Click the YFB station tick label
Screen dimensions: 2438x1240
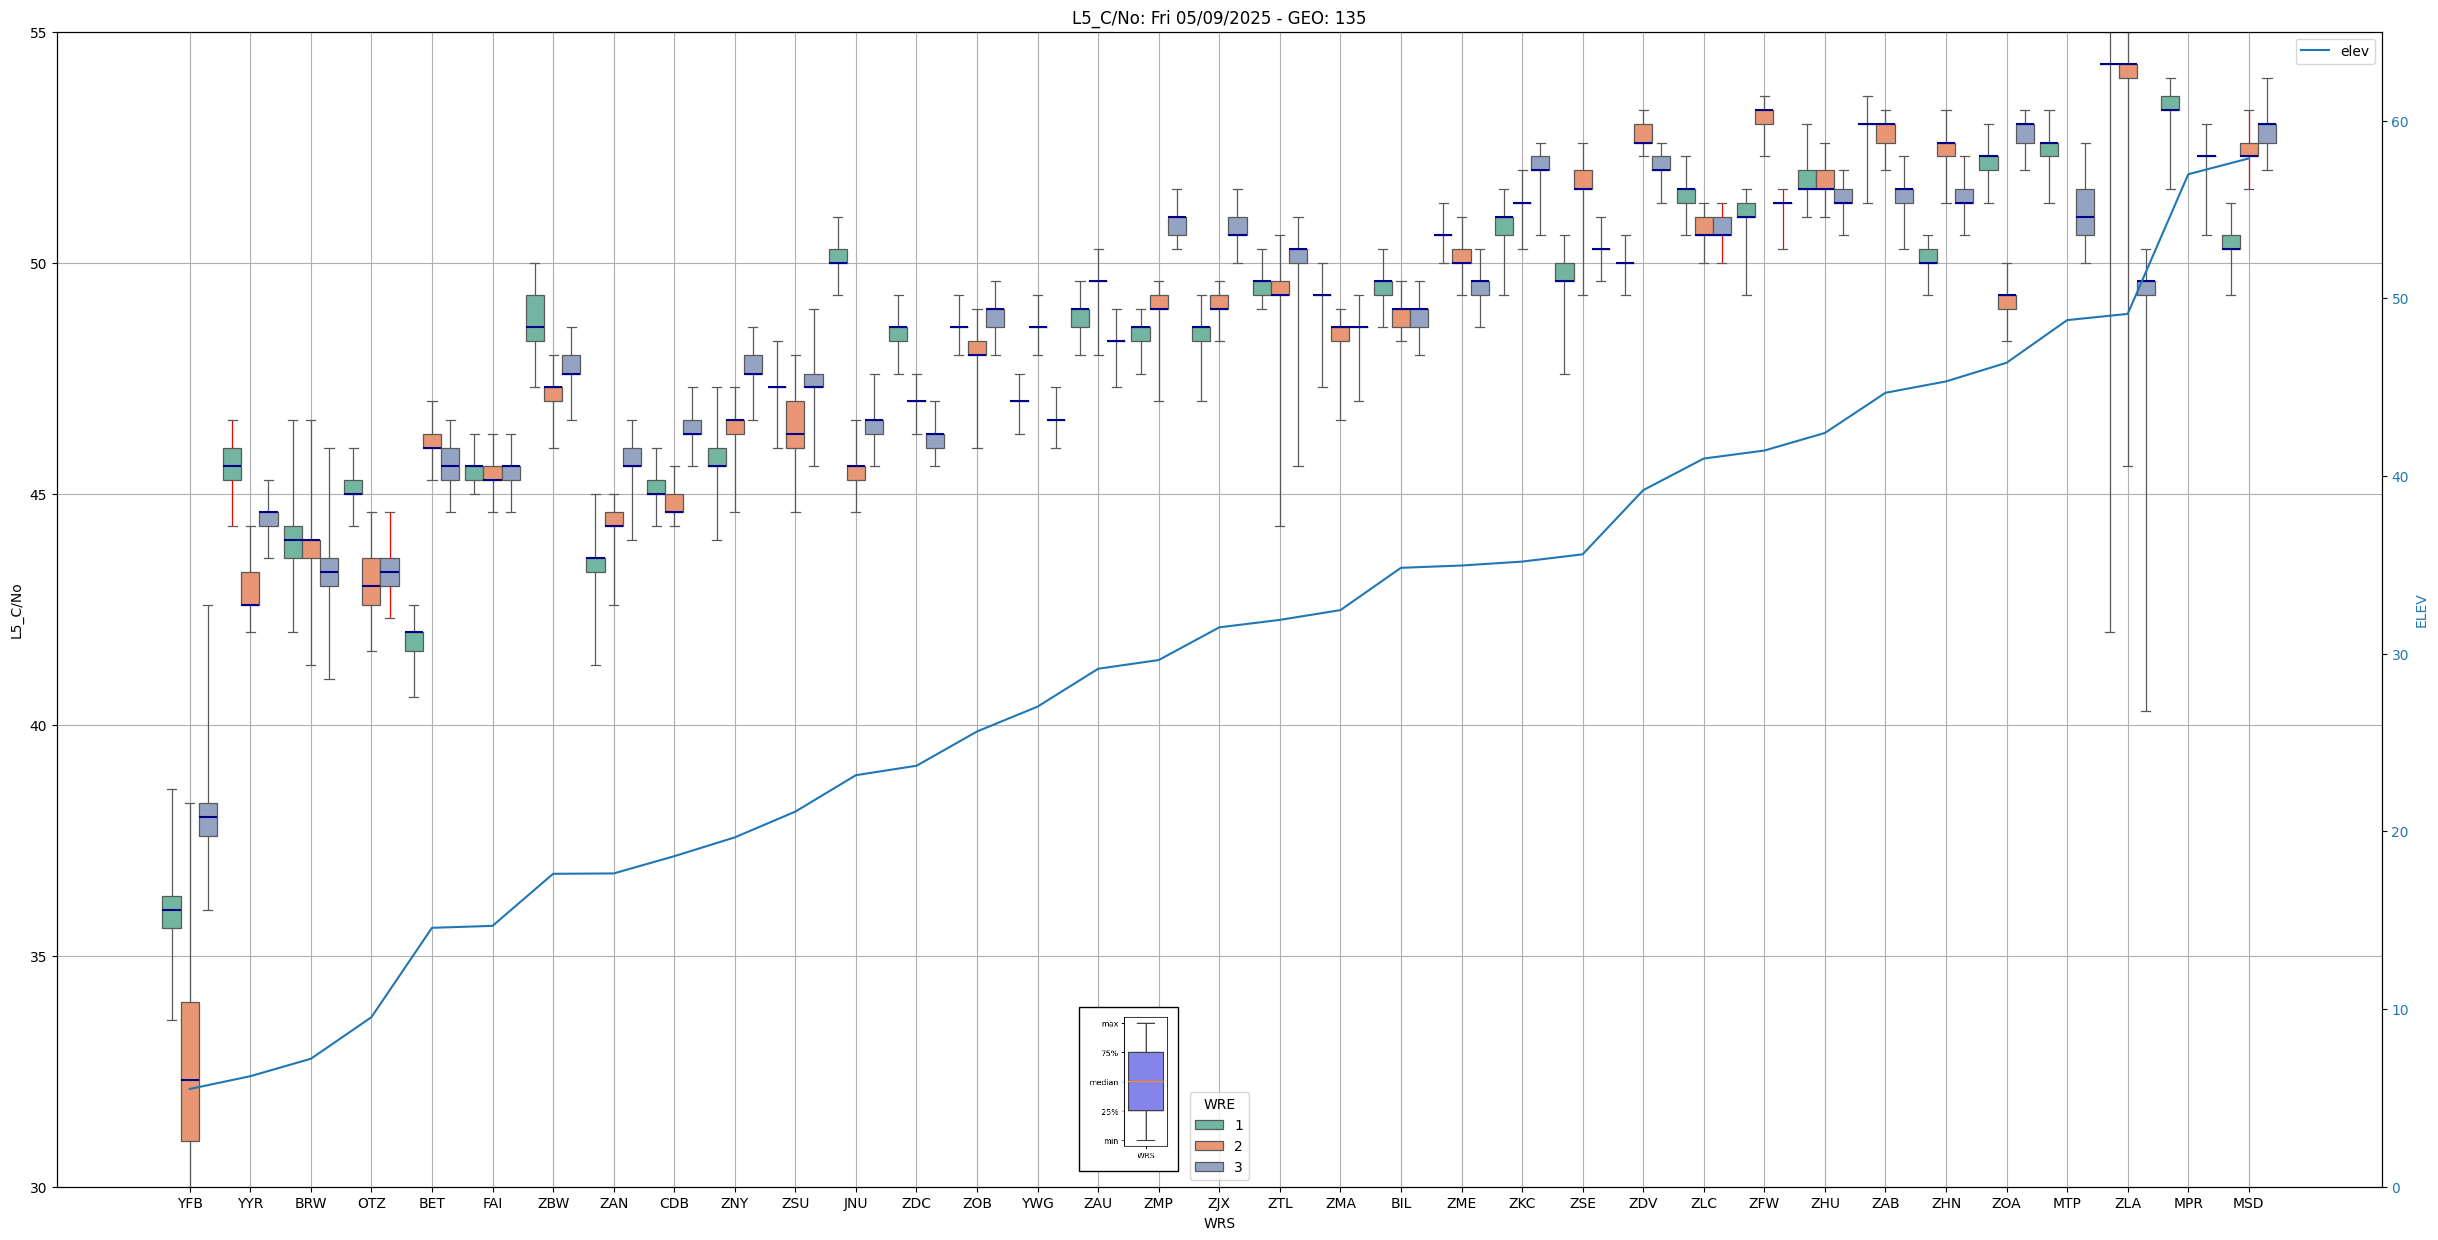(x=190, y=1203)
